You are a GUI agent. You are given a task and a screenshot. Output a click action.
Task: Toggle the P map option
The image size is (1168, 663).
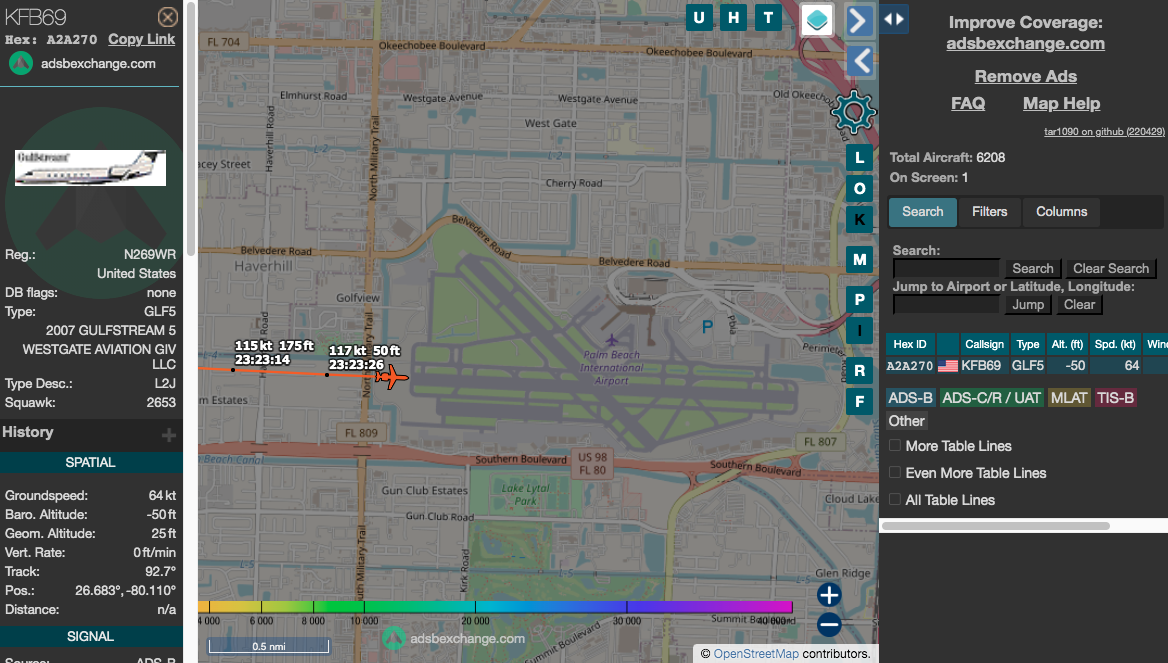coord(860,299)
